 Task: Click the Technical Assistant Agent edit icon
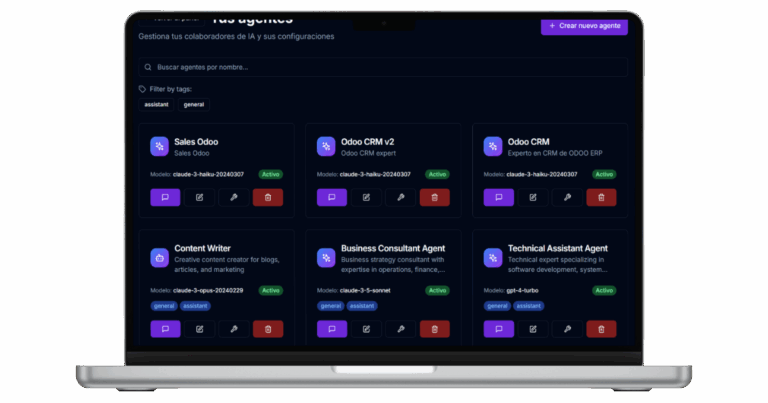532,328
